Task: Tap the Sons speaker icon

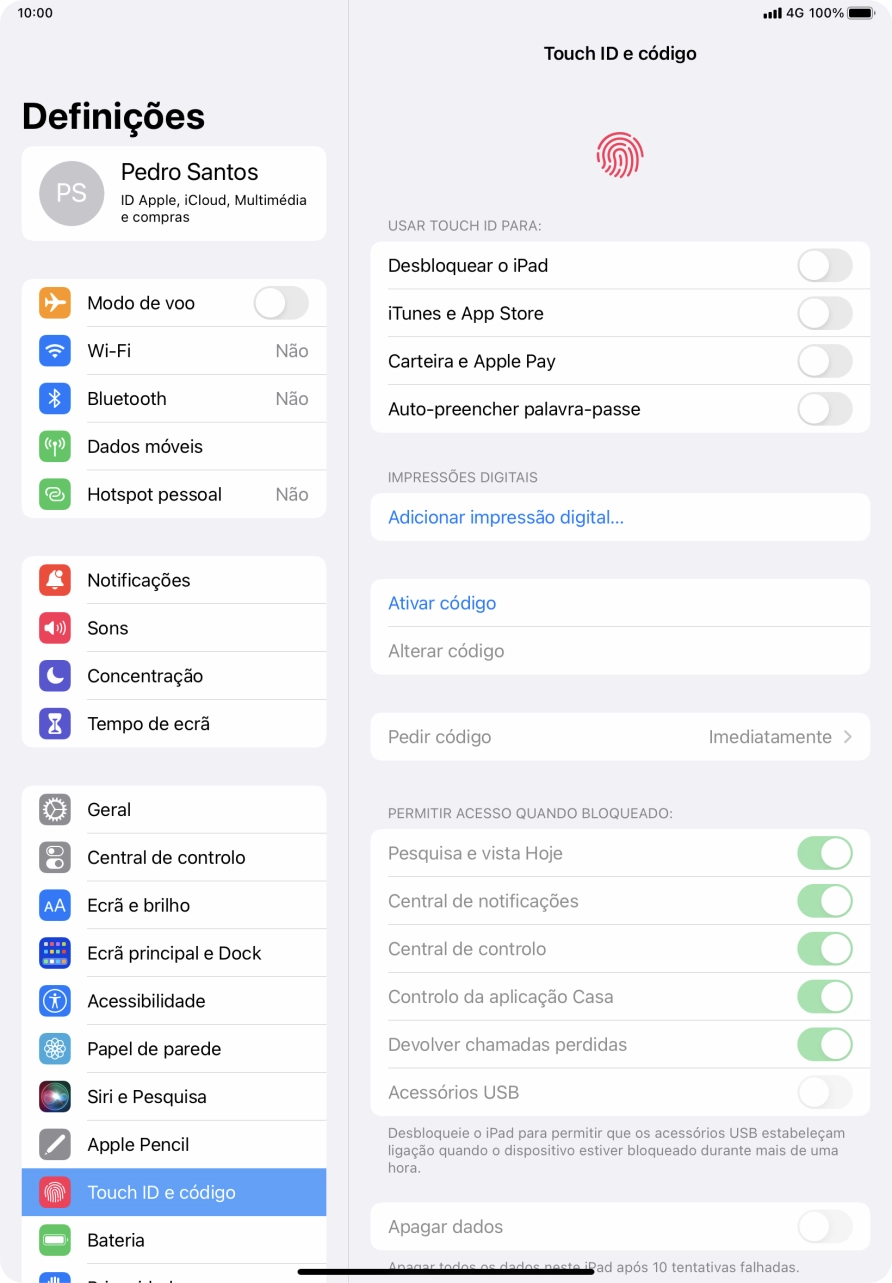Action: [55, 628]
